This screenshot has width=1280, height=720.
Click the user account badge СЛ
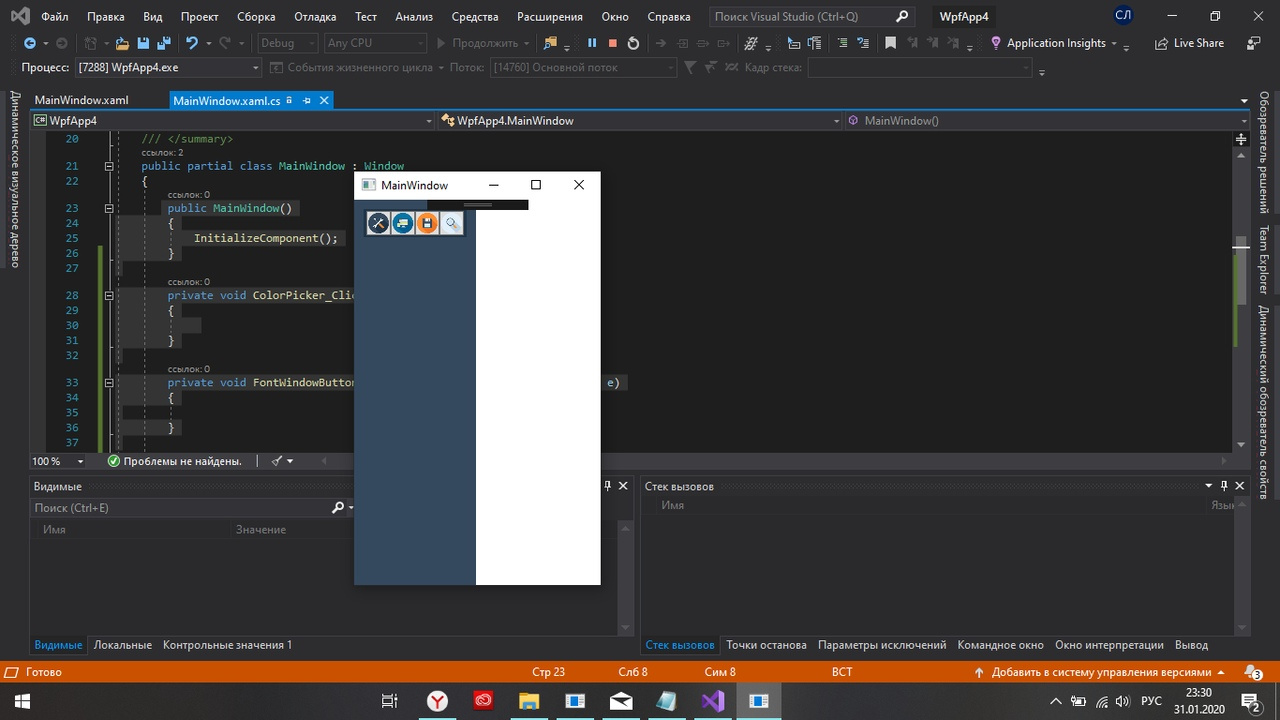coord(1123,16)
